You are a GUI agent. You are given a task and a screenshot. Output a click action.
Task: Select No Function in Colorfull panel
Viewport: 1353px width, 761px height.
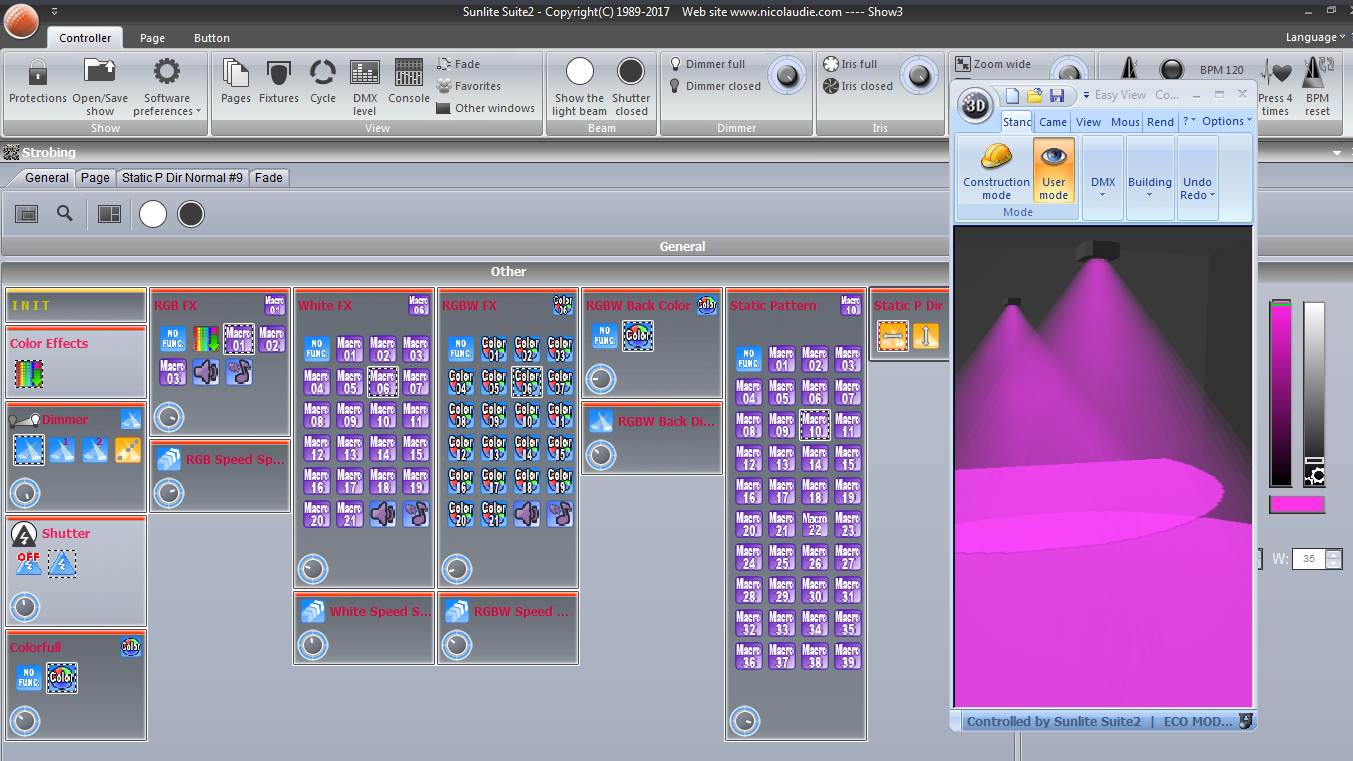[28, 678]
